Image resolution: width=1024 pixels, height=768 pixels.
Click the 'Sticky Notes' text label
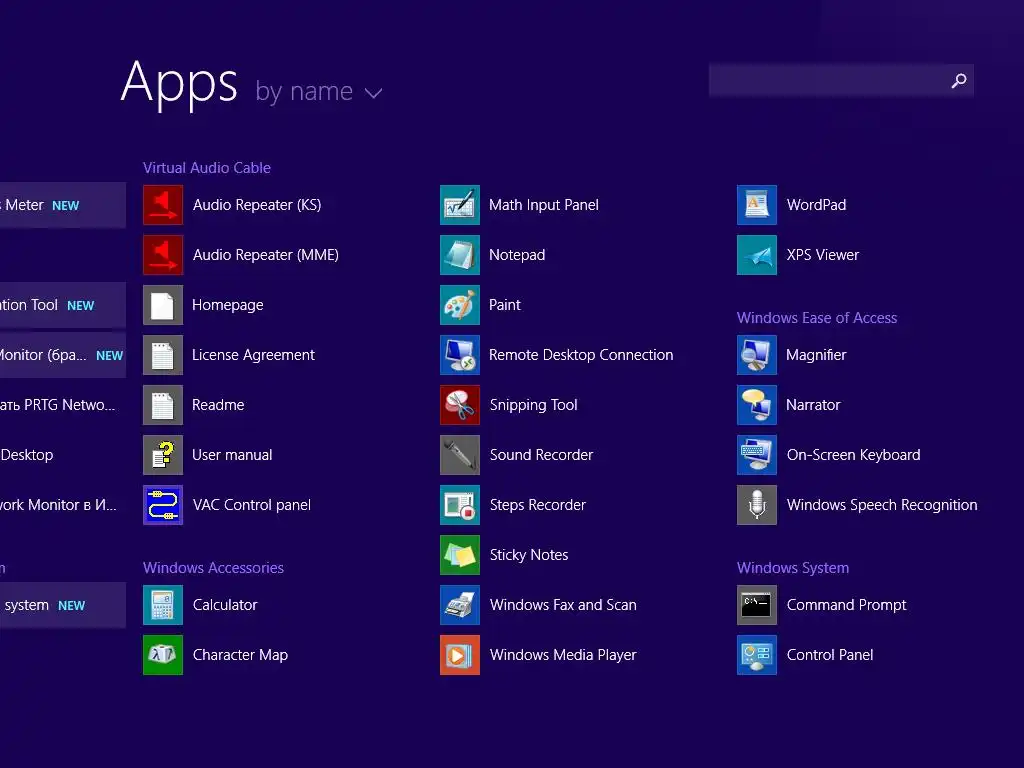click(x=529, y=554)
